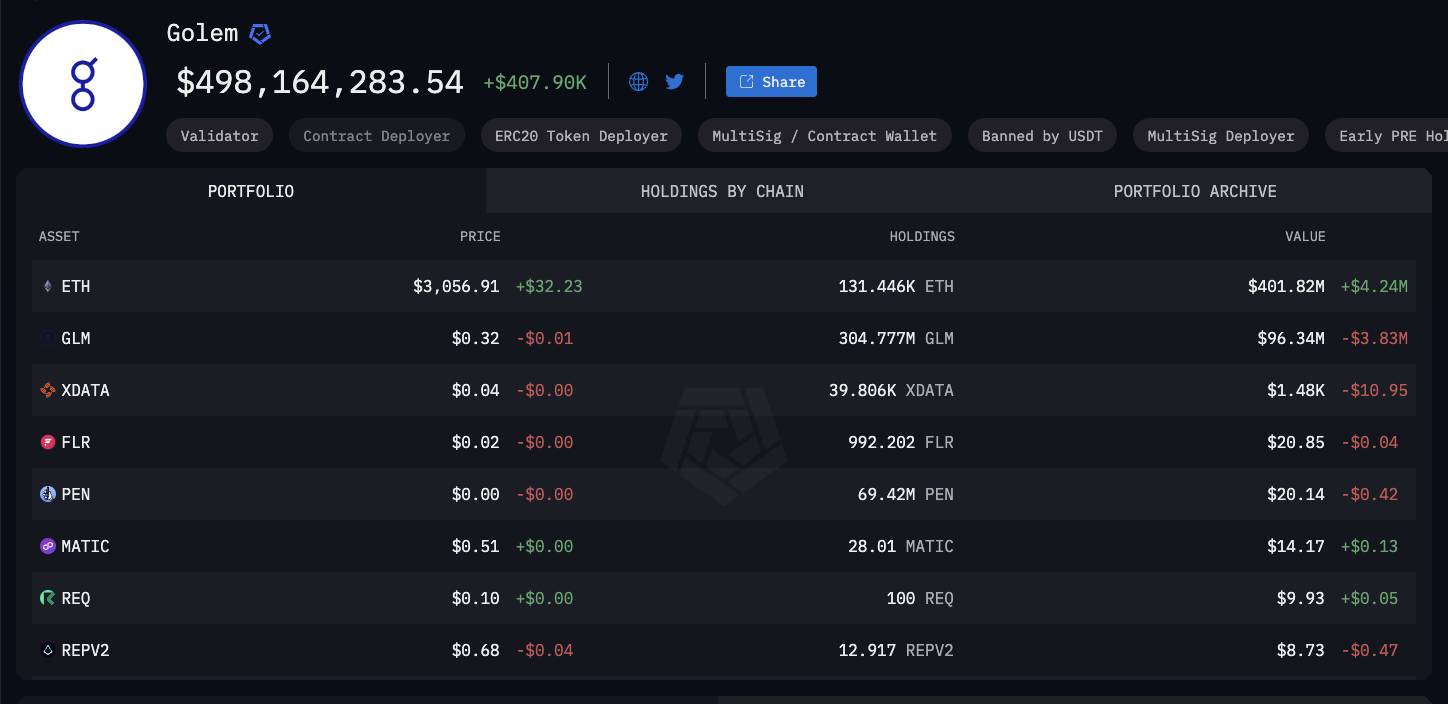Click the MATIC token icon
The height and width of the screenshot is (704, 1448).
[x=47, y=547]
